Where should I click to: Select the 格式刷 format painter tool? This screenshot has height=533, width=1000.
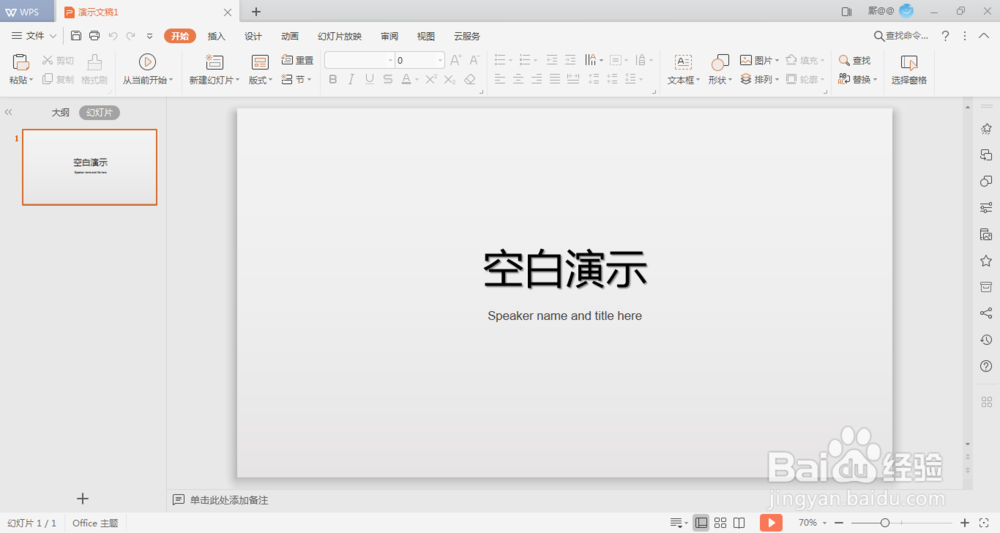click(x=94, y=69)
